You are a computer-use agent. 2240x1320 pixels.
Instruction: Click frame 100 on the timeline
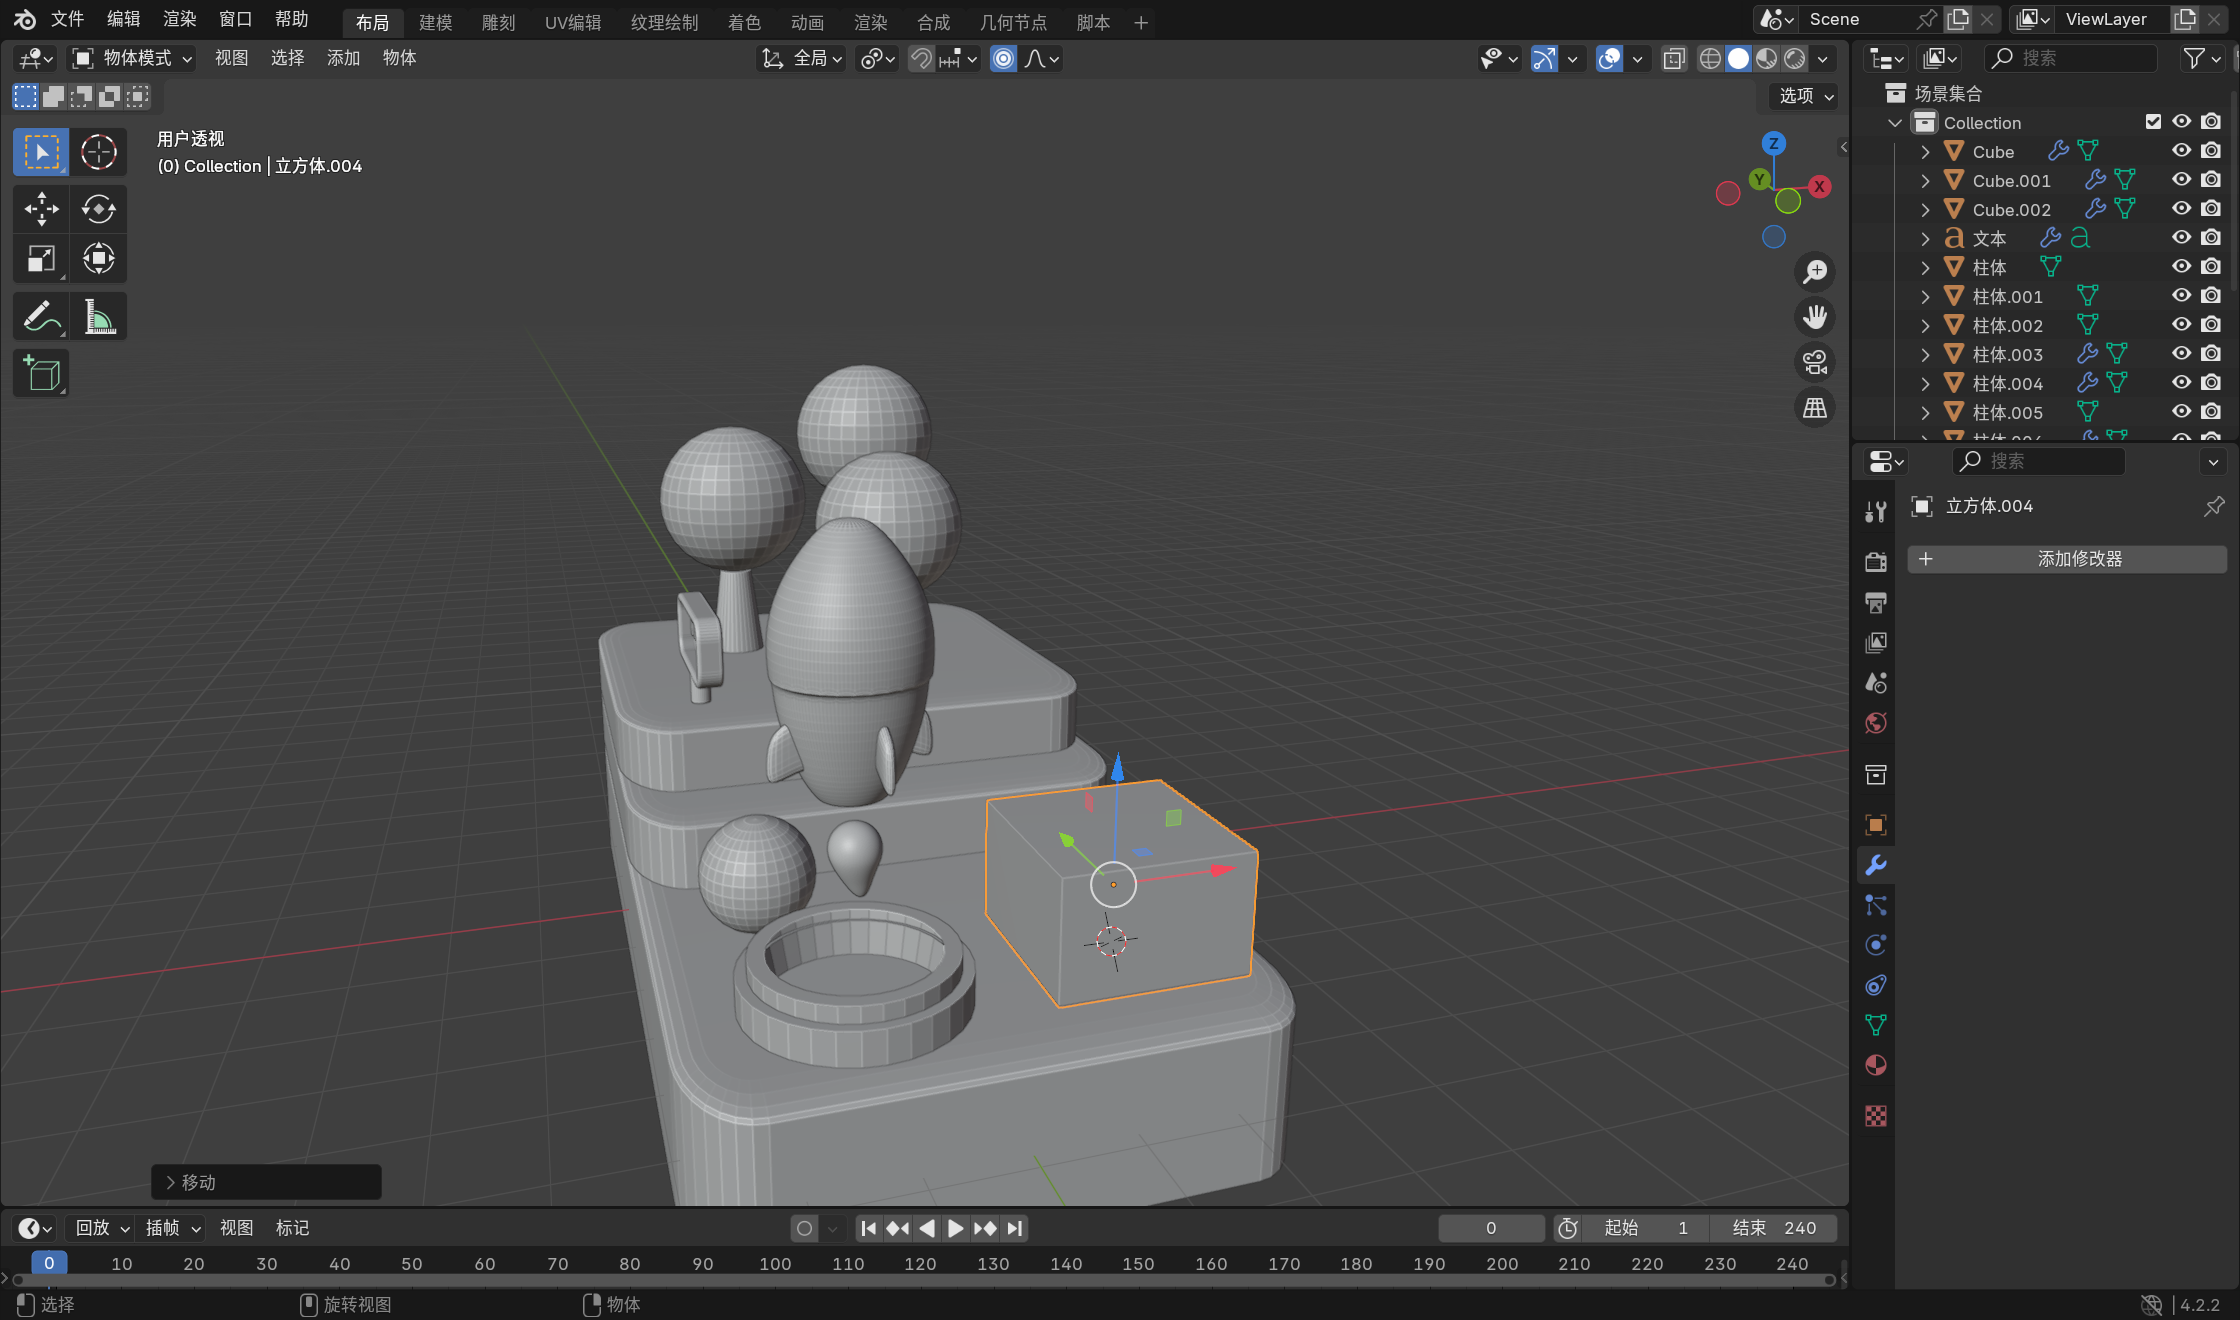[x=775, y=1263]
